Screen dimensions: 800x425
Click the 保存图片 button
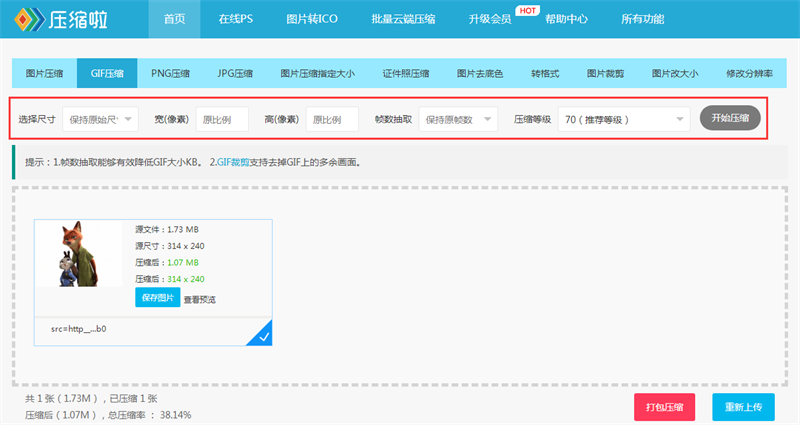158,297
